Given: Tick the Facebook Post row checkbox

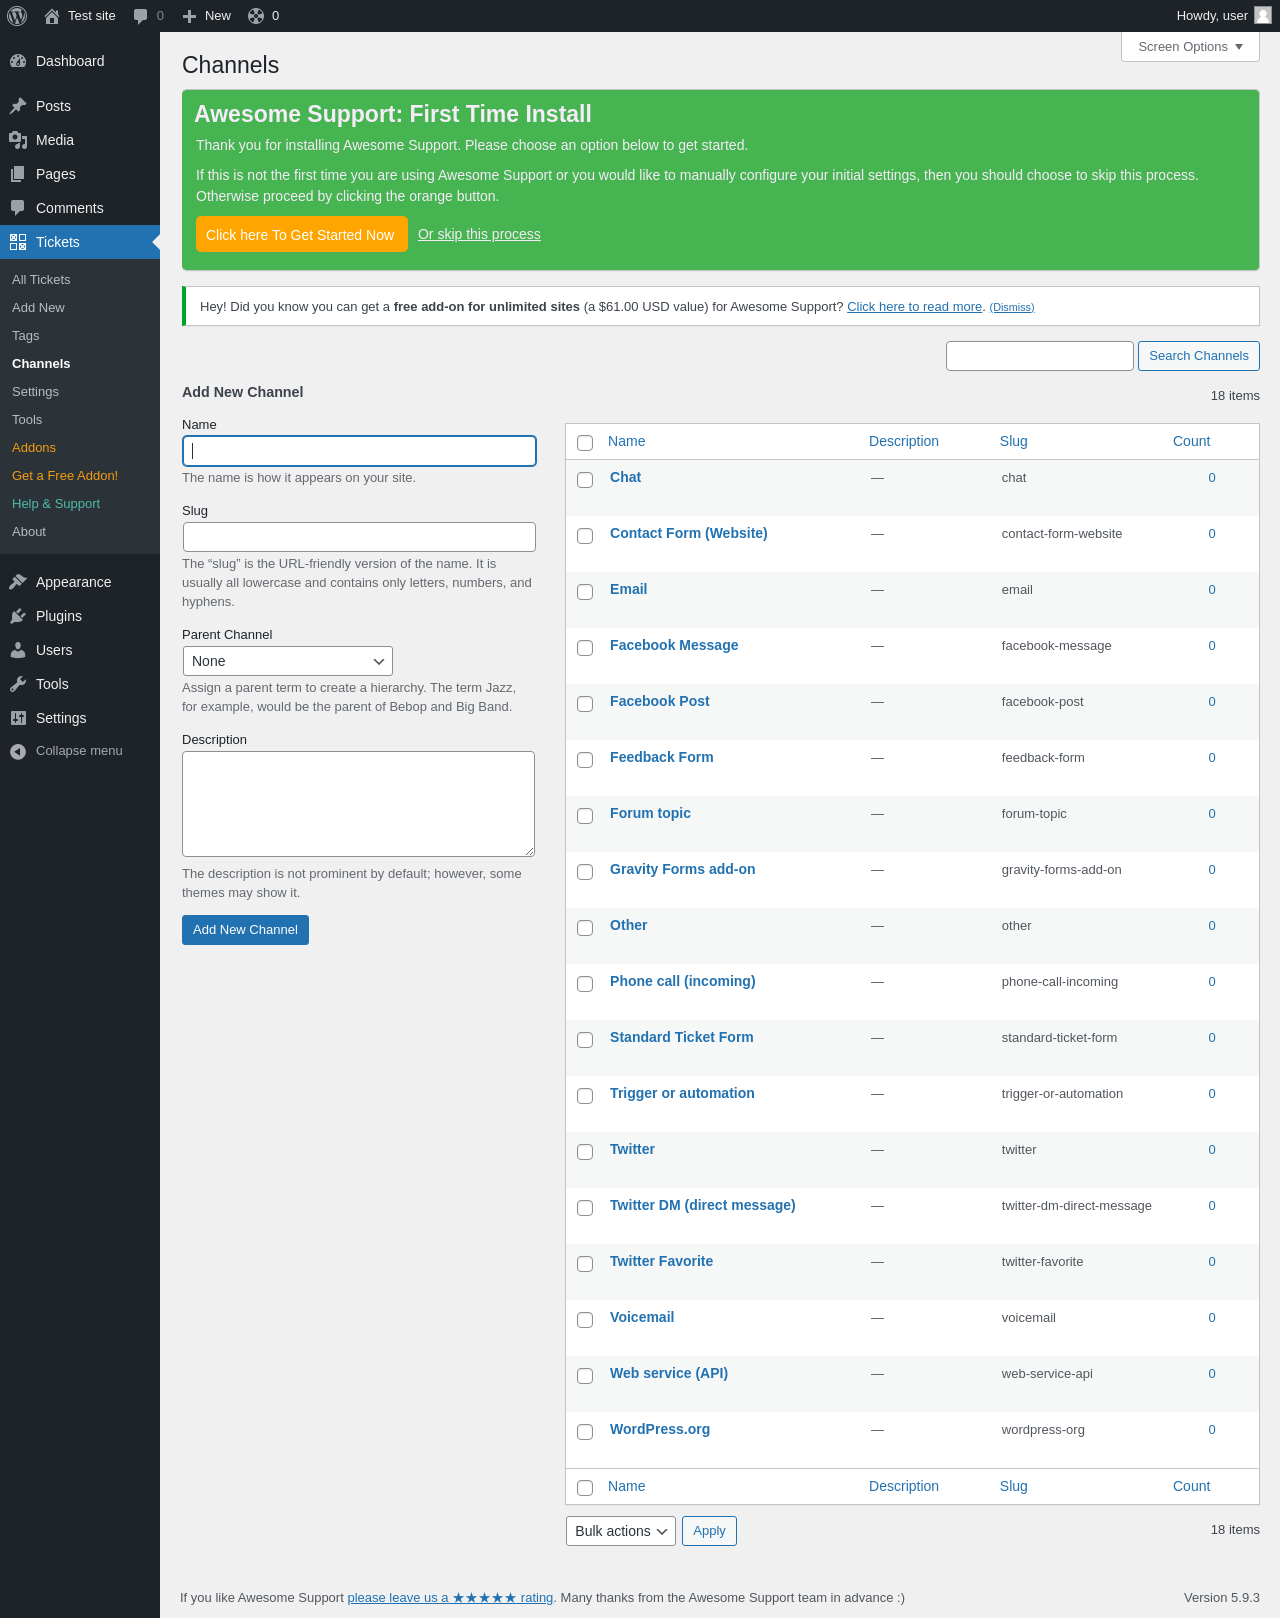Looking at the screenshot, I should [x=585, y=704].
